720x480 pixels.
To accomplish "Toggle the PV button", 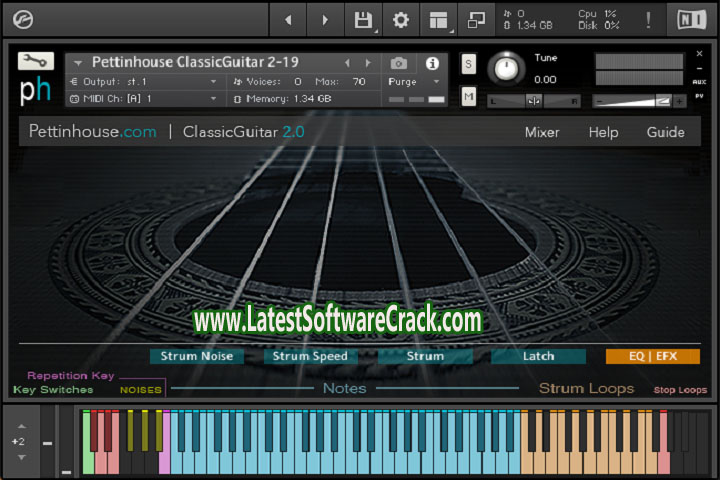I will [x=699, y=96].
